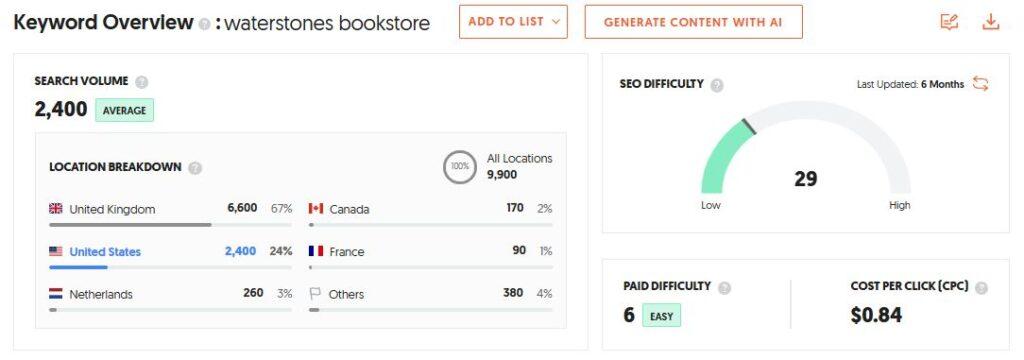Click the paid difficulty score 6
The image size is (1024, 360).
point(629,316)
